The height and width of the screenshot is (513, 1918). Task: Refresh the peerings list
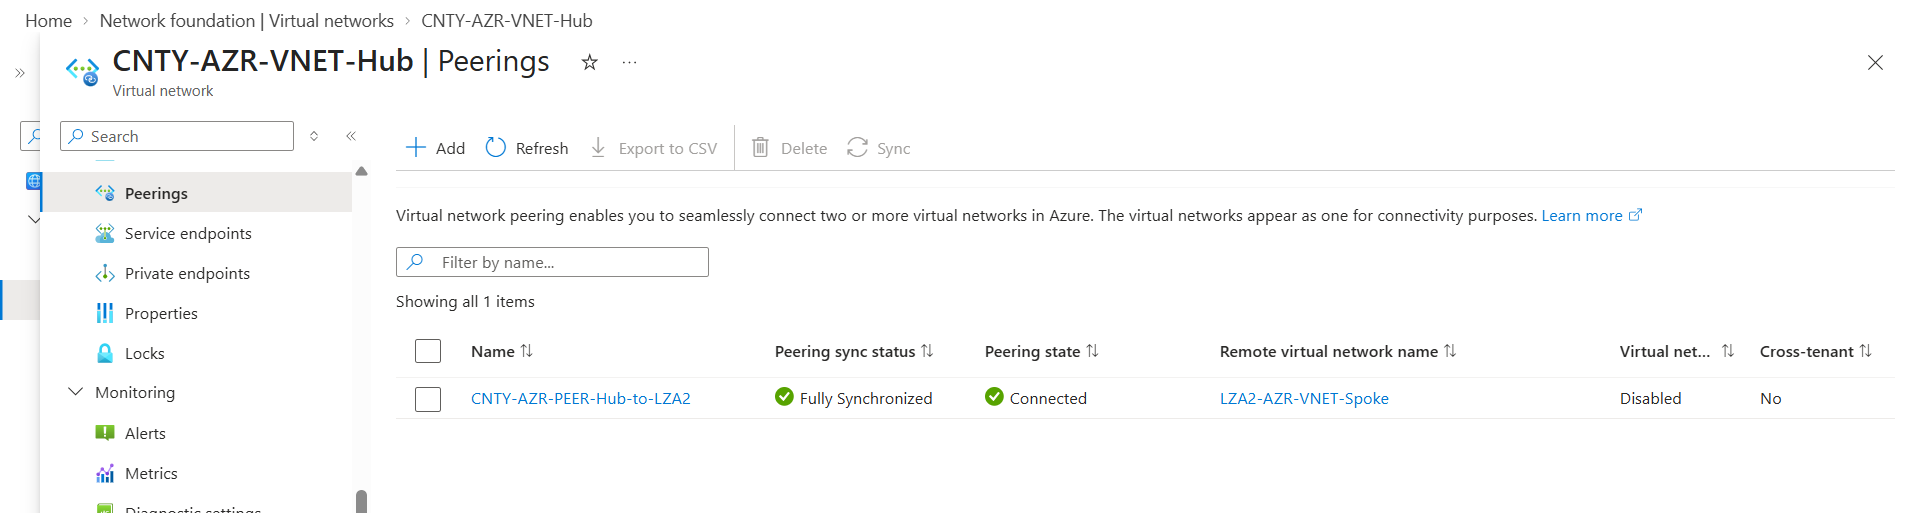click(x=527, y=148)
